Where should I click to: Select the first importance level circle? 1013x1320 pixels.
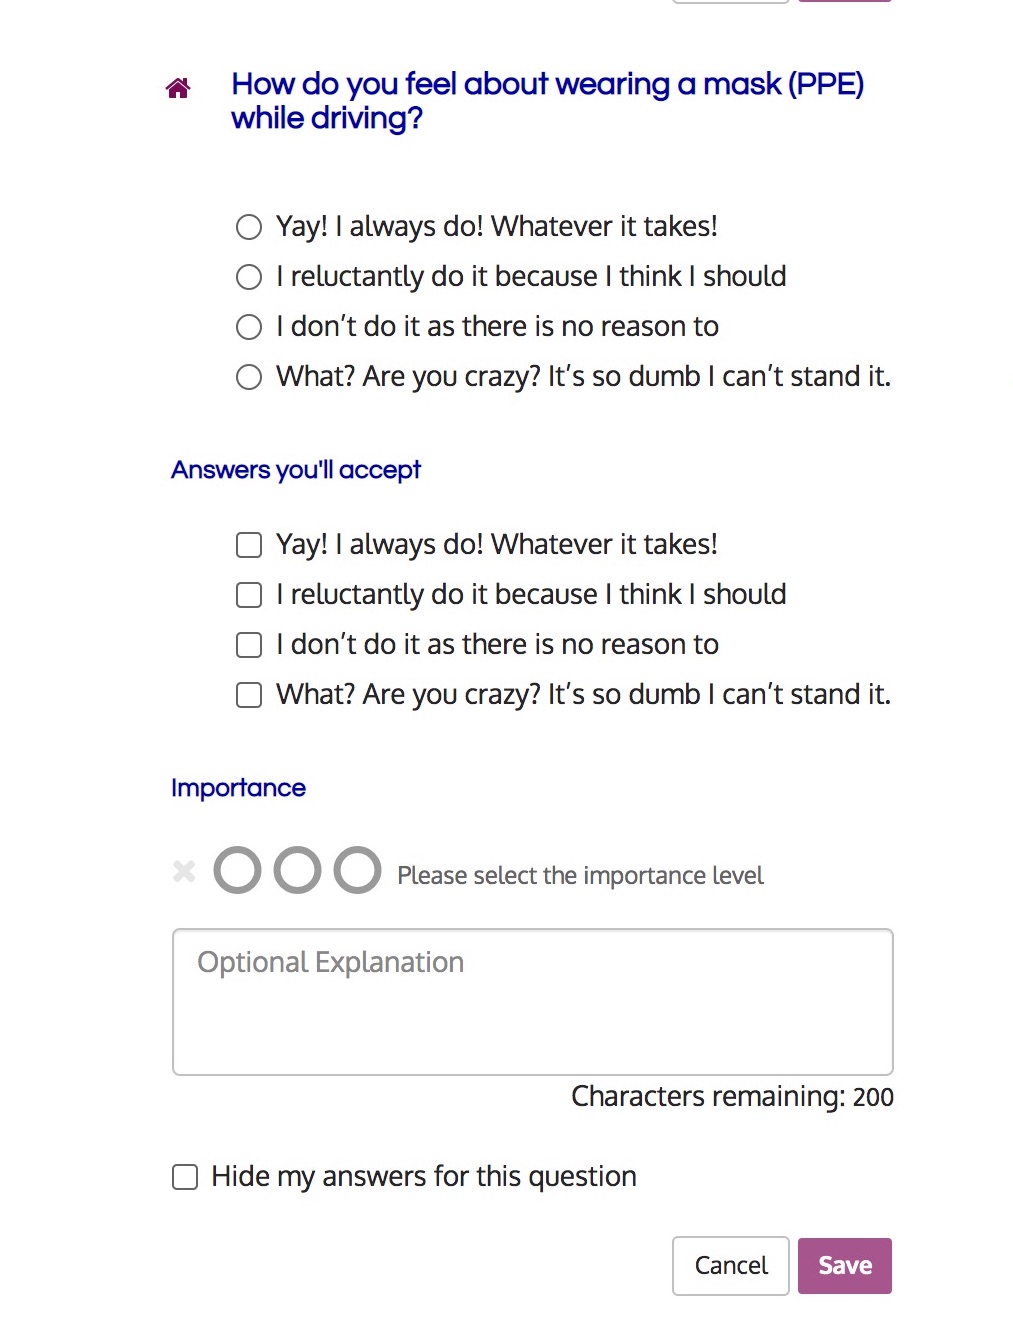click(237, 870)
